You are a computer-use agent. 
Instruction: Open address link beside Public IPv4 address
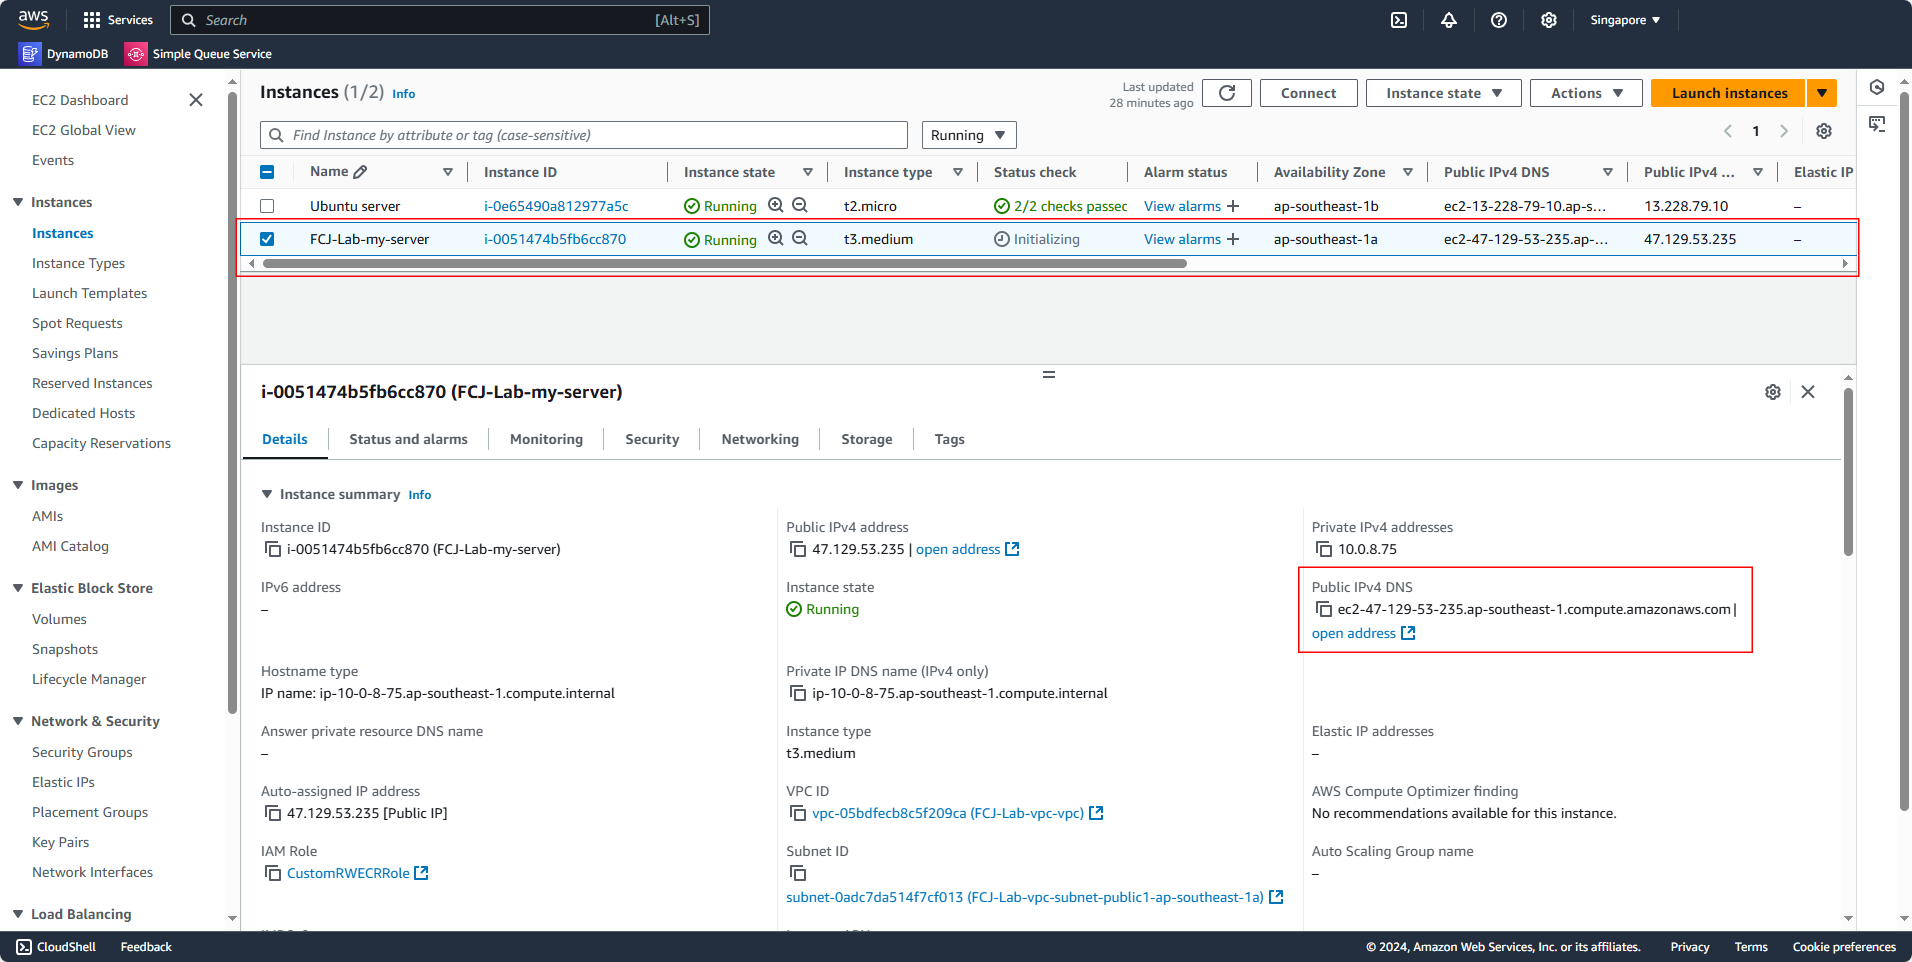pos(967,549)
